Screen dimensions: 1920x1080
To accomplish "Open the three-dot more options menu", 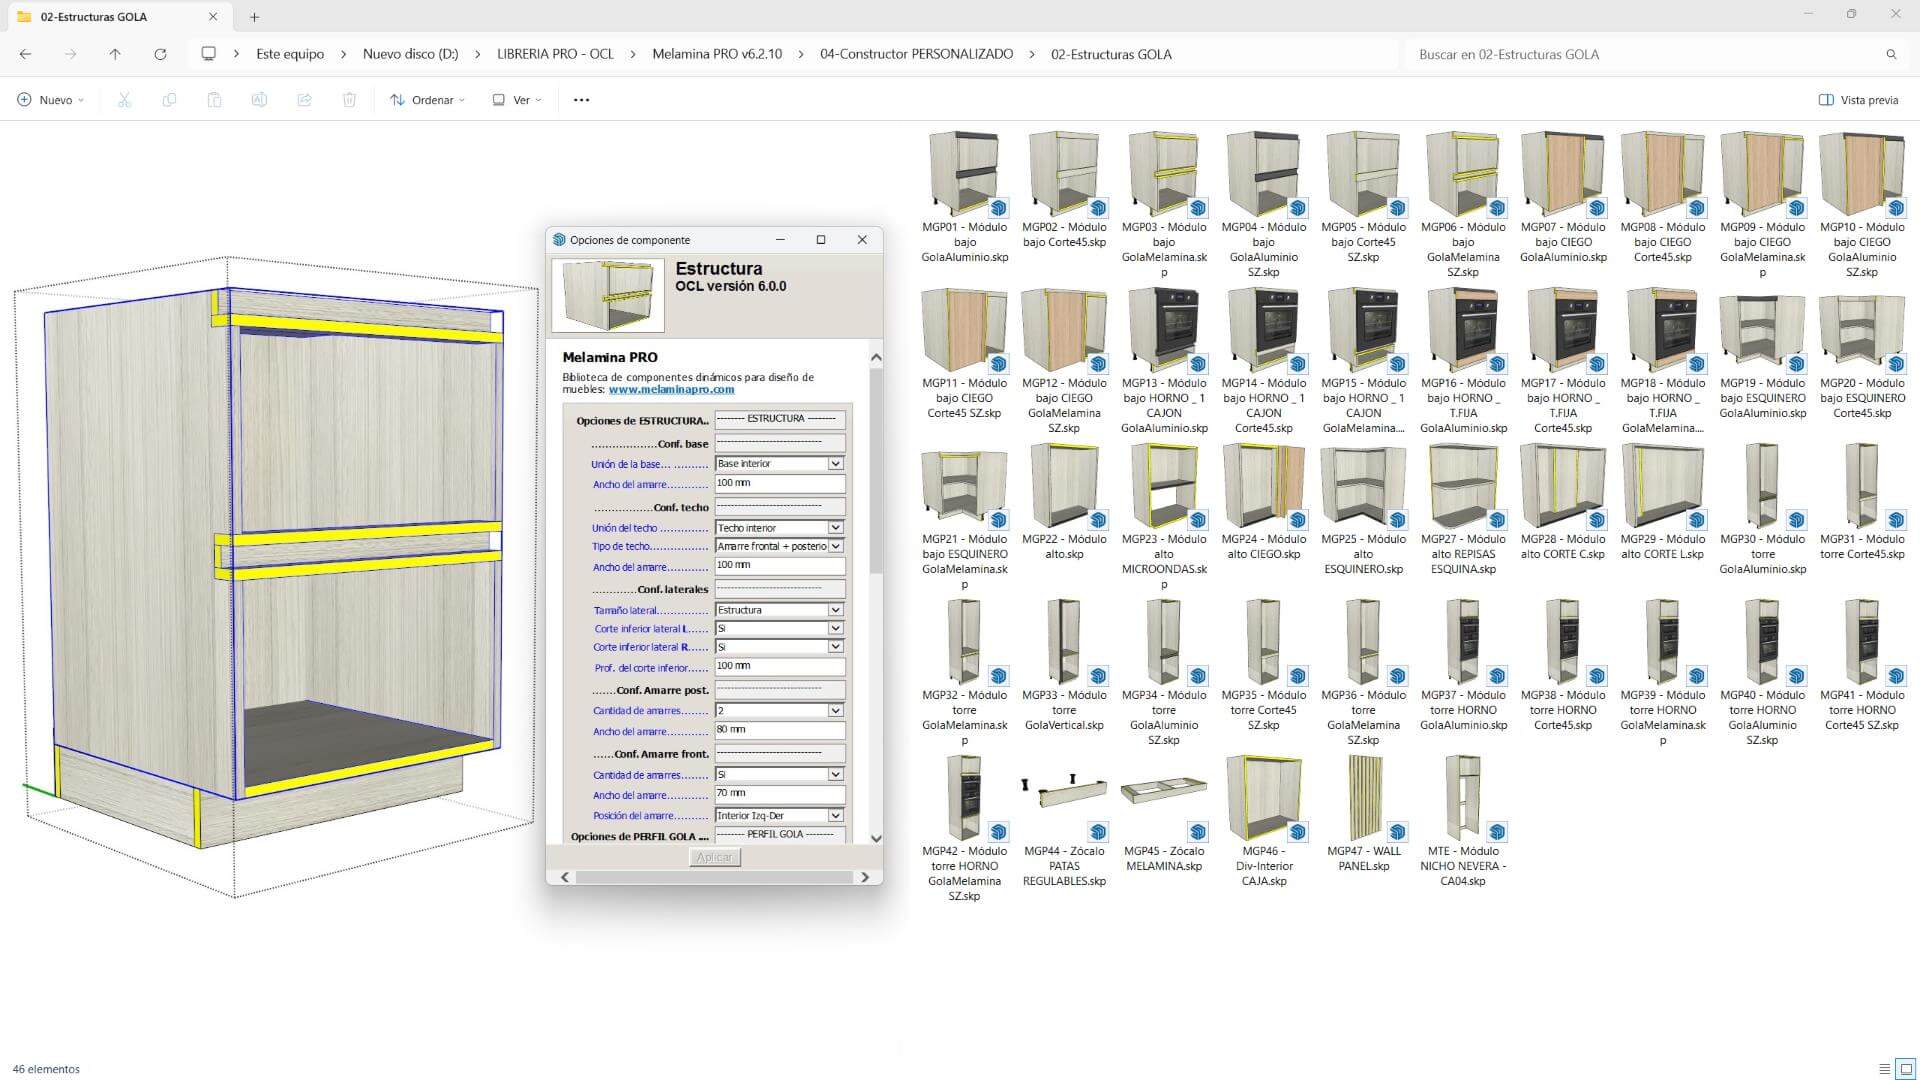I will tap(581, 100).
